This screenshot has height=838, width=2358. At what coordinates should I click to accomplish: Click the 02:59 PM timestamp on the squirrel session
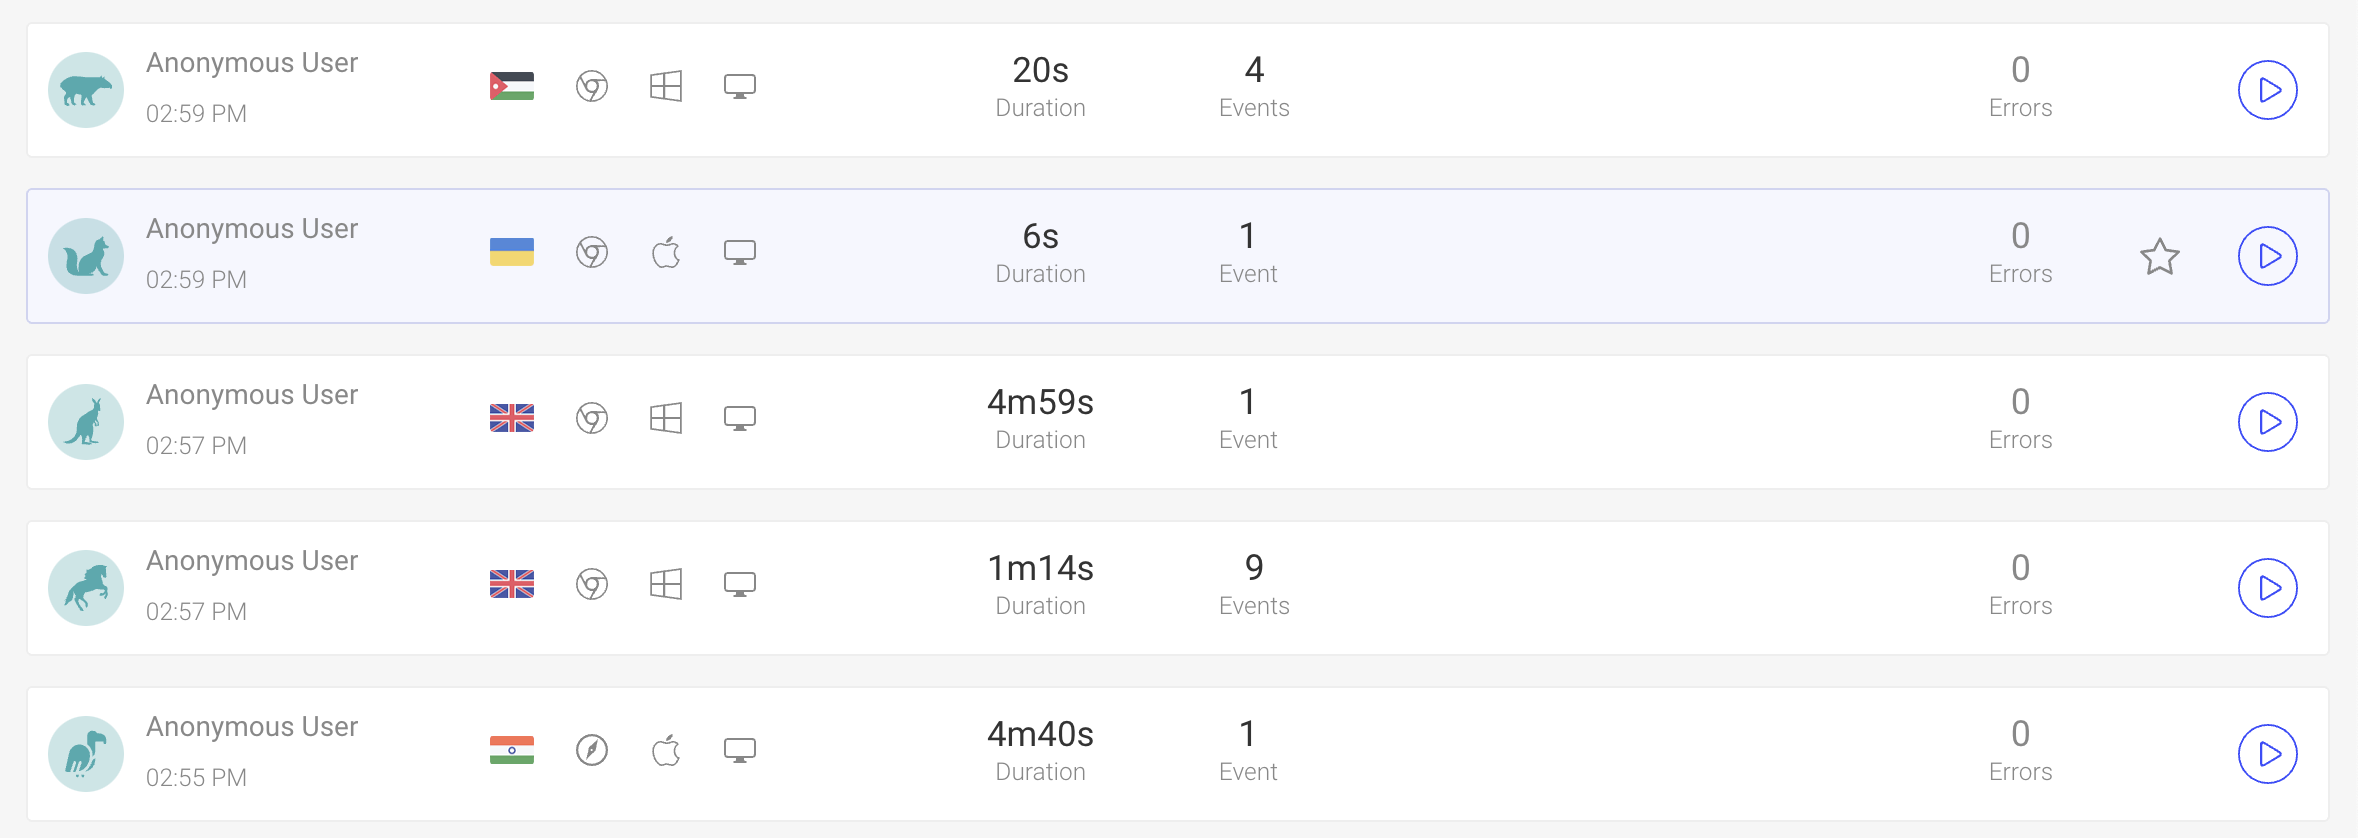pos(197,280)
